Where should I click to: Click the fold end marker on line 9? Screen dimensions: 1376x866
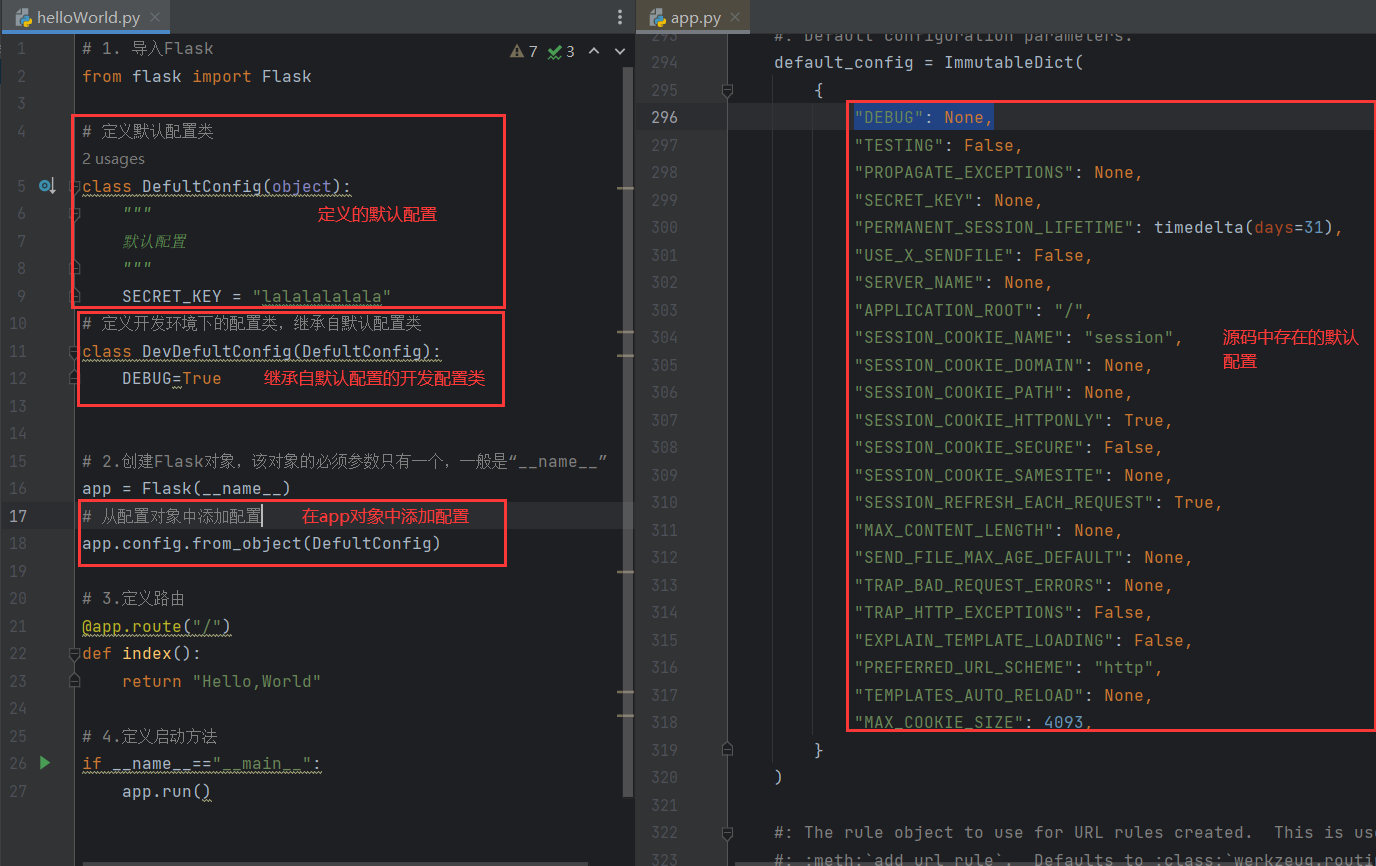(x=74, y=296)
